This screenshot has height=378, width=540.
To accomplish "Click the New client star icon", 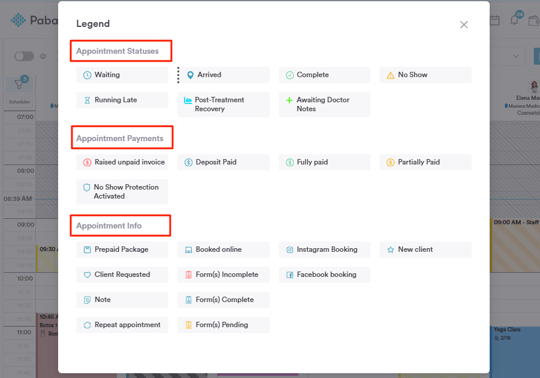I will click(x=390, y=250).
